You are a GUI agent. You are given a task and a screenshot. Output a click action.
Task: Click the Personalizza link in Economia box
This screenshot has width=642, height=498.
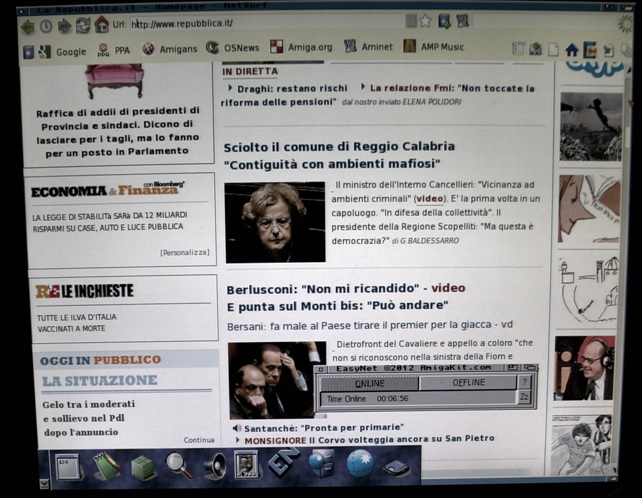184,253
